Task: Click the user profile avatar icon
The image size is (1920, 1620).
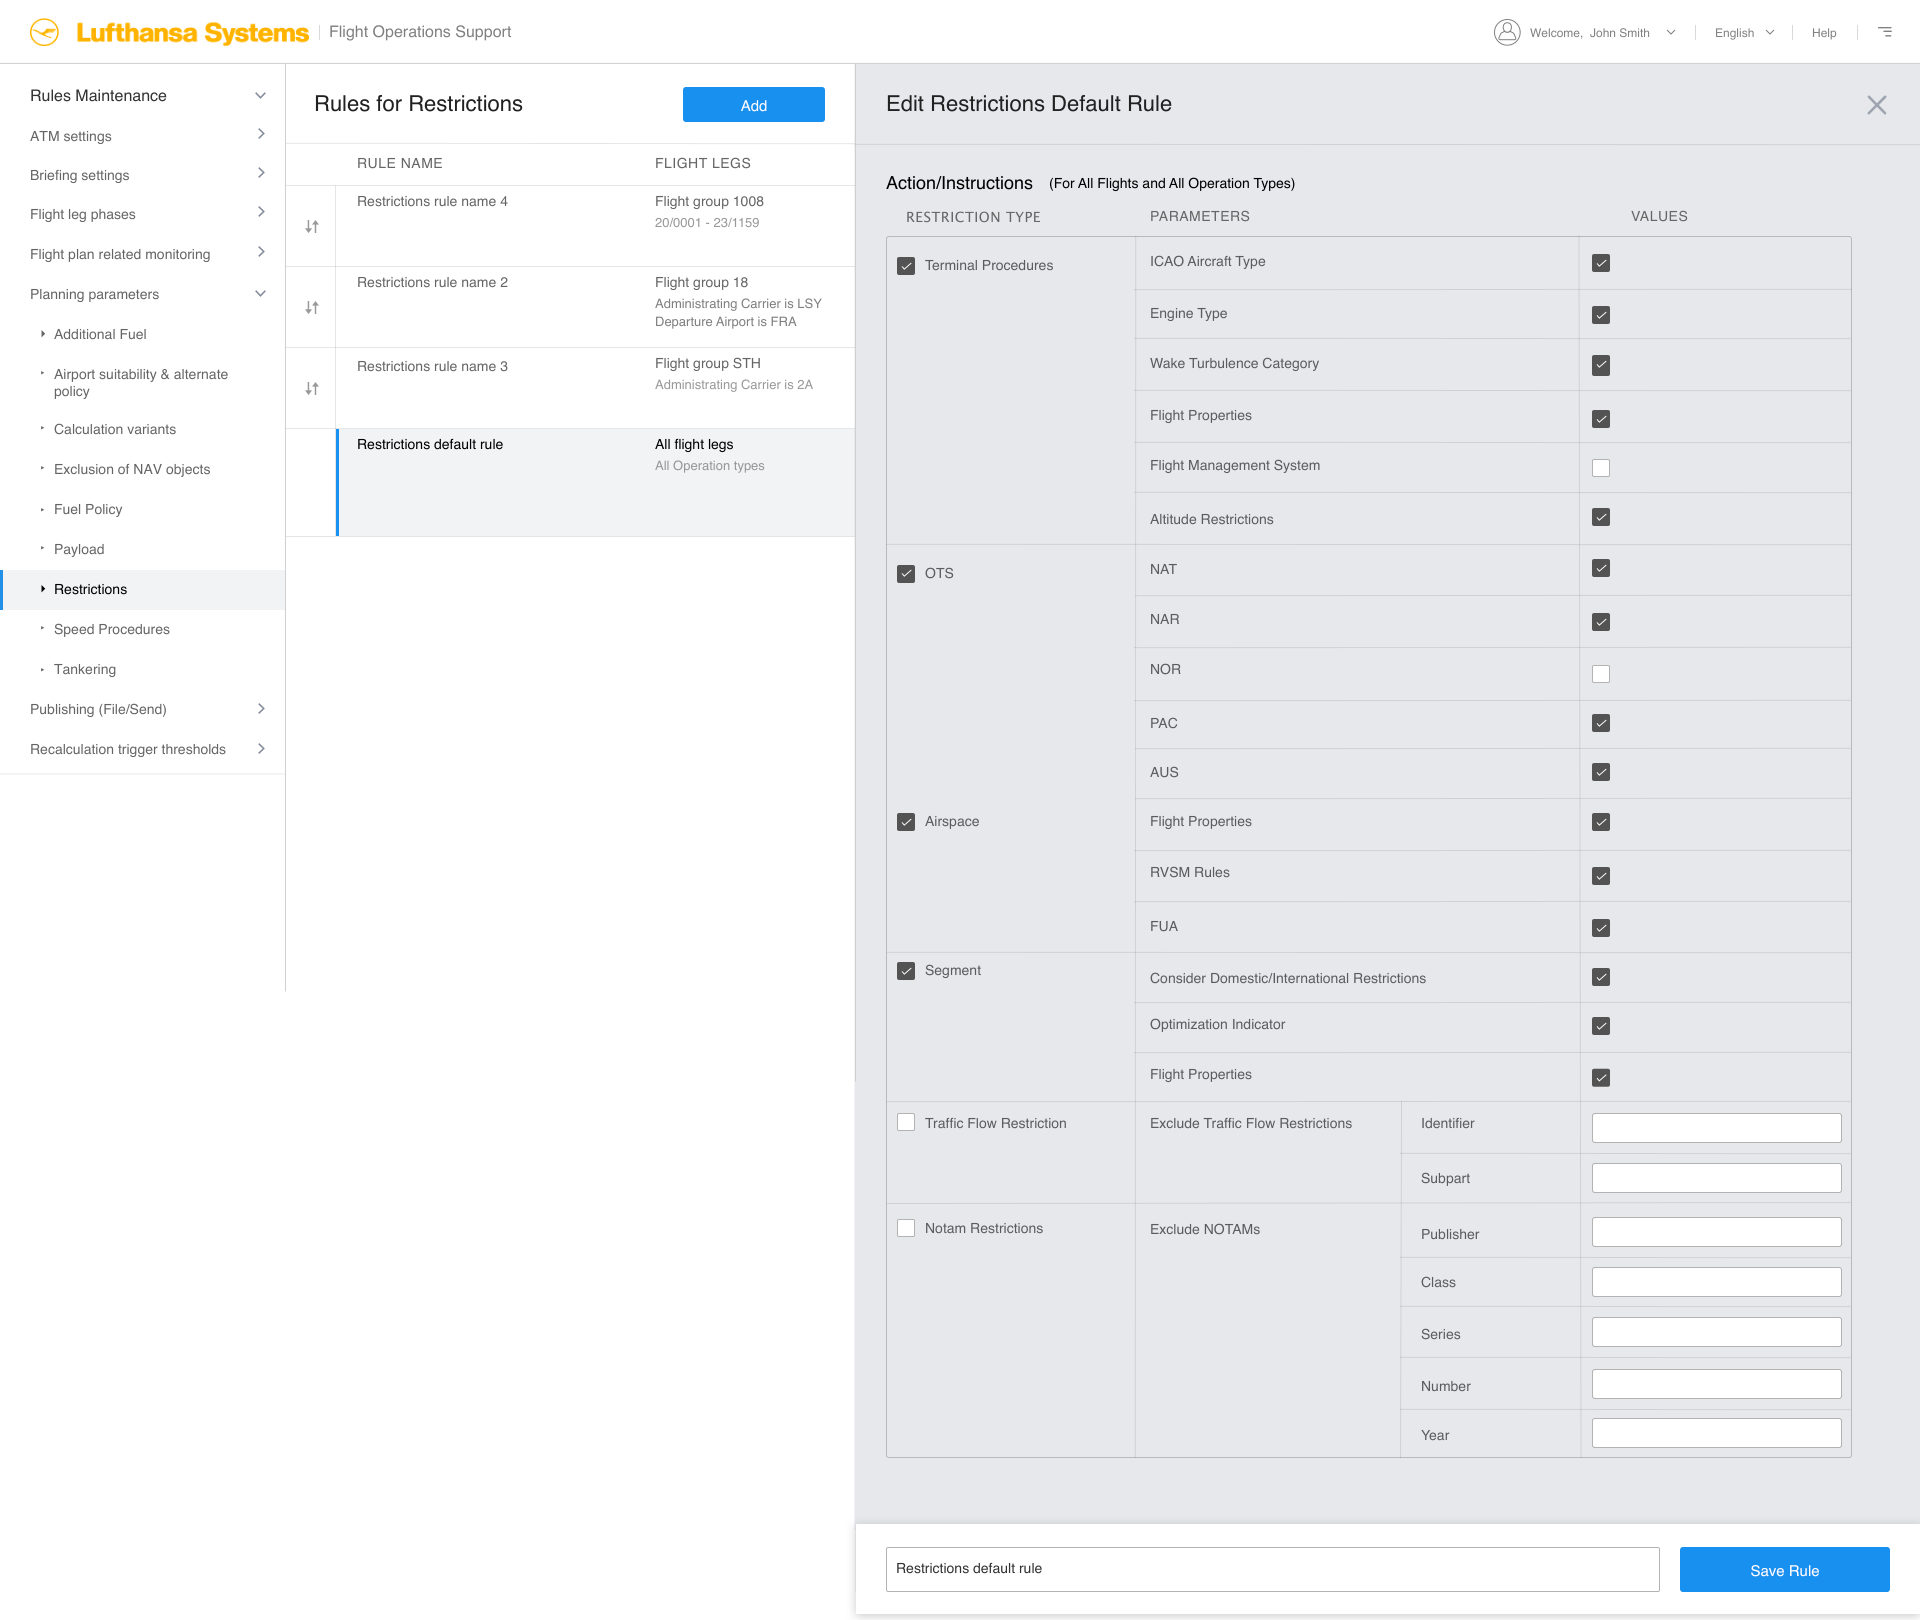Action: click(x=1507, y=32)
